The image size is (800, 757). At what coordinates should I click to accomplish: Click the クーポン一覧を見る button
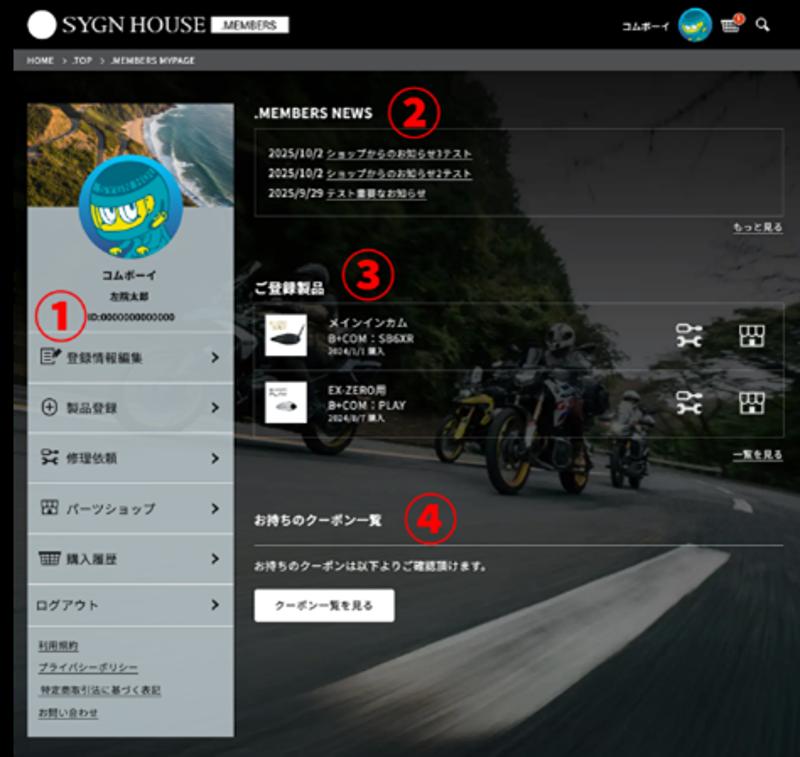click(324, 606)
